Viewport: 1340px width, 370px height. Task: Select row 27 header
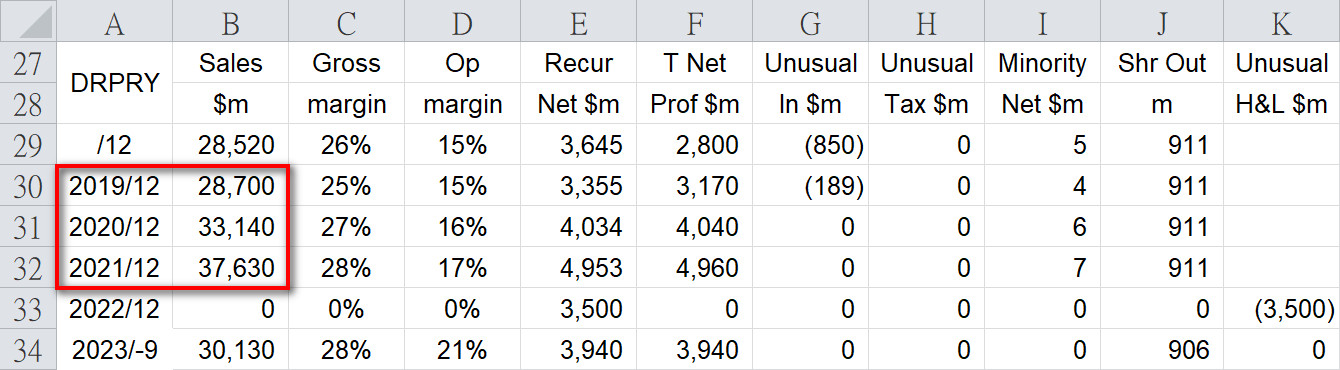click(28, 62)
